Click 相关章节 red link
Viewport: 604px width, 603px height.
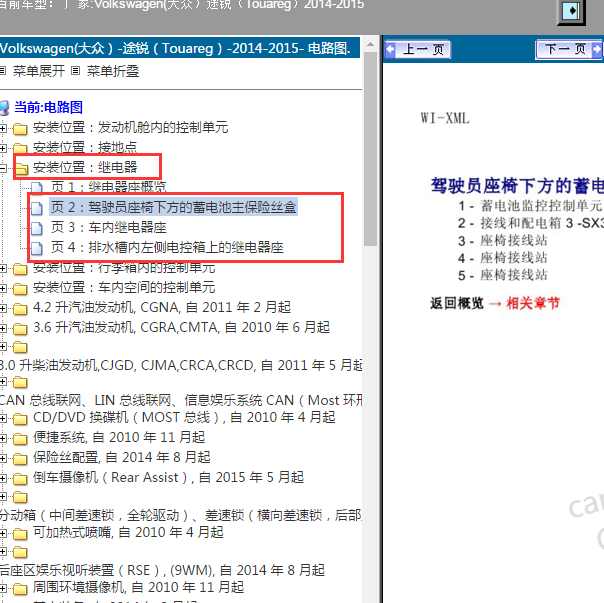click(x=533, y=304)
